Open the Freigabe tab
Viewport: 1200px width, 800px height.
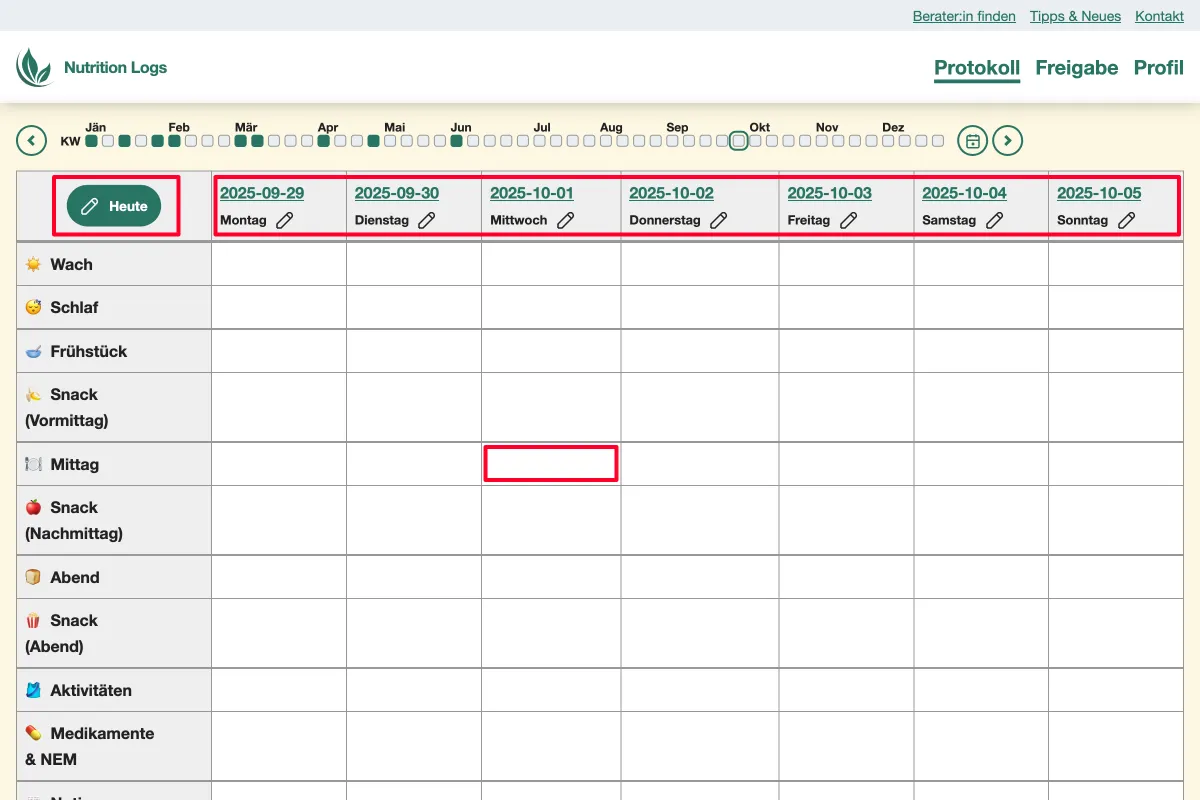(1076, 68)
